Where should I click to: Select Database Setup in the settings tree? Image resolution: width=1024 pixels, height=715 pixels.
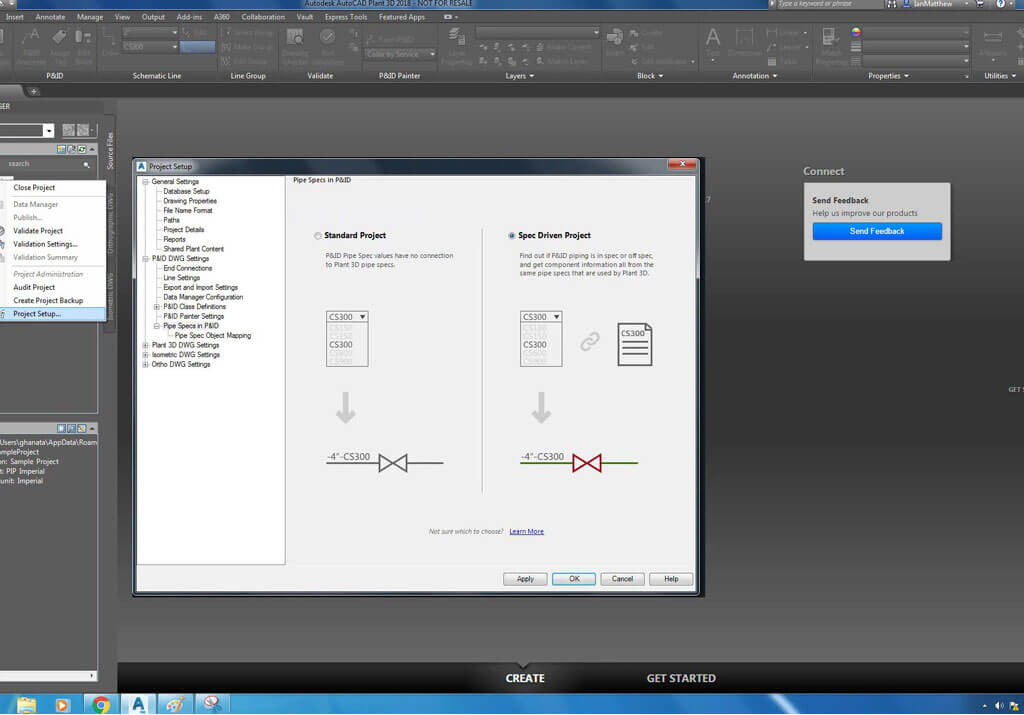pyautogui.click(x=186, y=191)
